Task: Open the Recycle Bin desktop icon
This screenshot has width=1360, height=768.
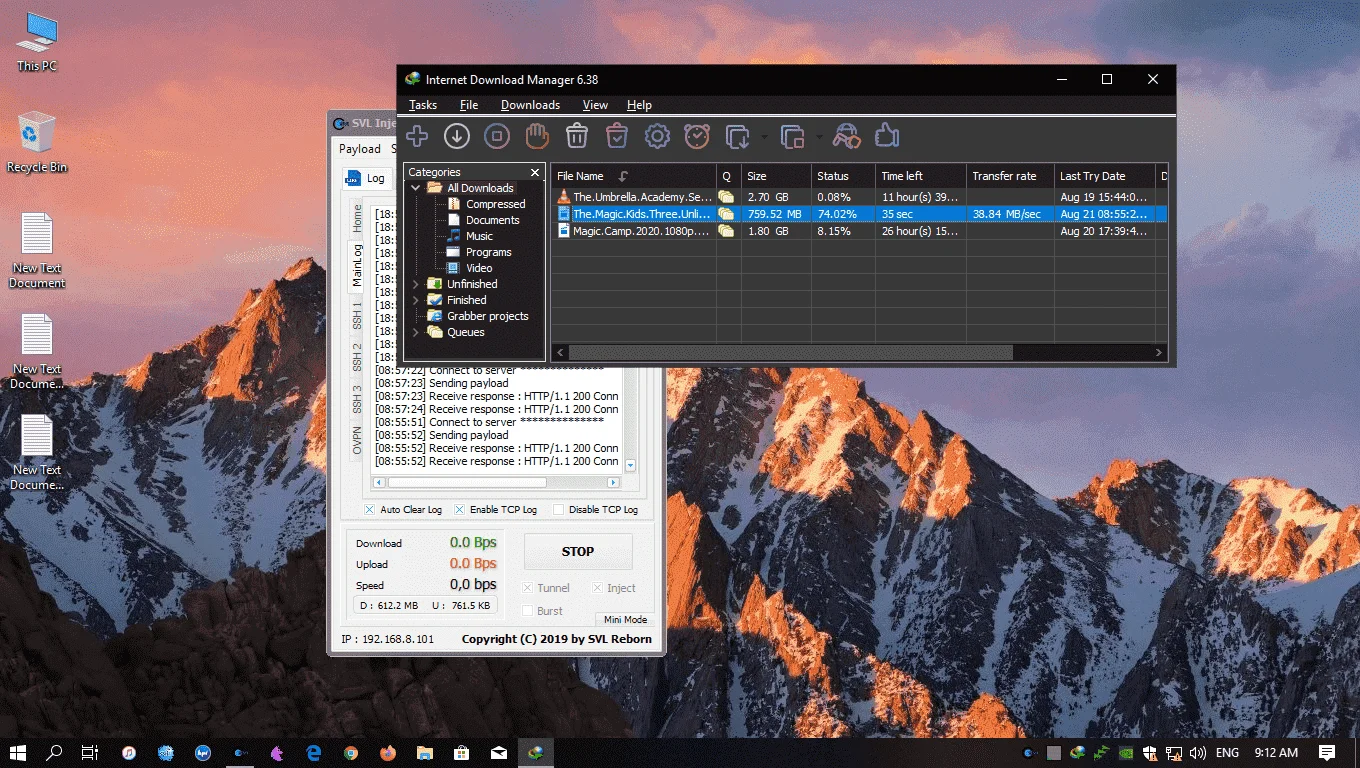Action: pyautogui.click(x=37, y=142)
